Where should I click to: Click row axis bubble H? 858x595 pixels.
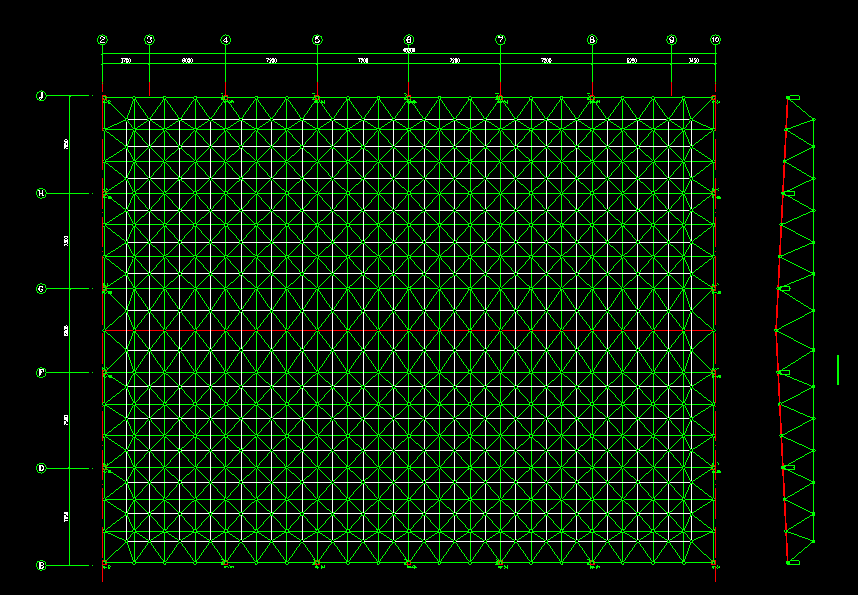(41, 193)
